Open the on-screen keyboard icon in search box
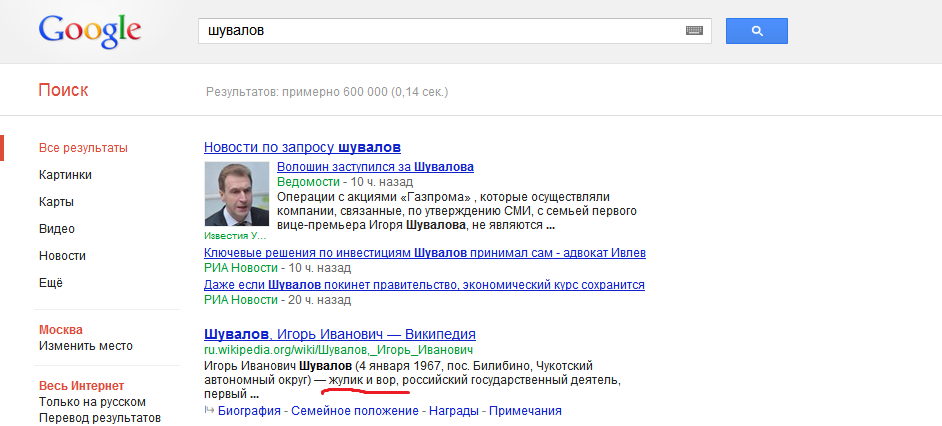This screenshot has width=942, height=426. (x=694, y=31)
